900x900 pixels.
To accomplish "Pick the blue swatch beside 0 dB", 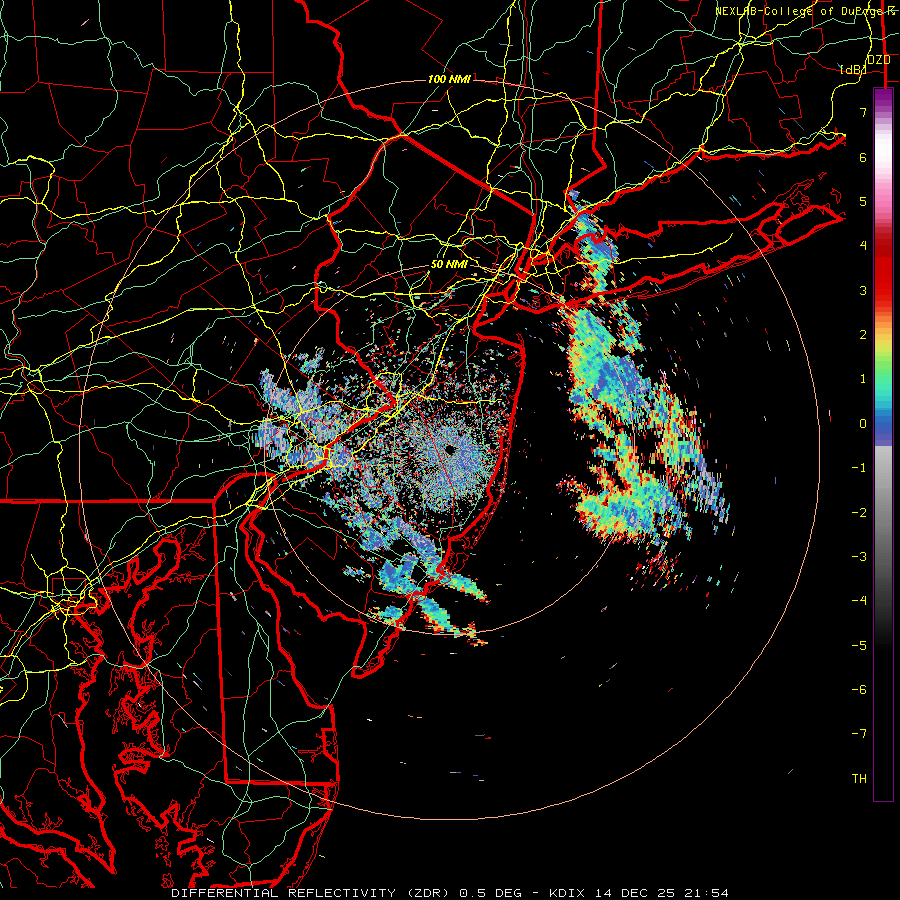I will tap(883, 424).
